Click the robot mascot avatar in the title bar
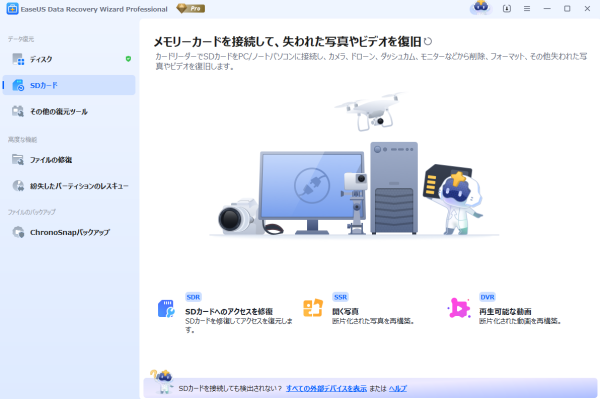 [481, 8]
